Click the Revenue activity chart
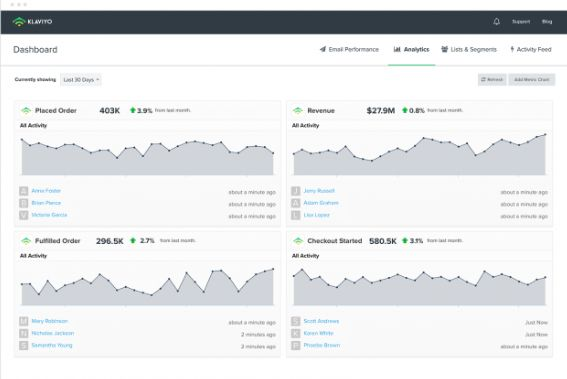 pos(419,156)
